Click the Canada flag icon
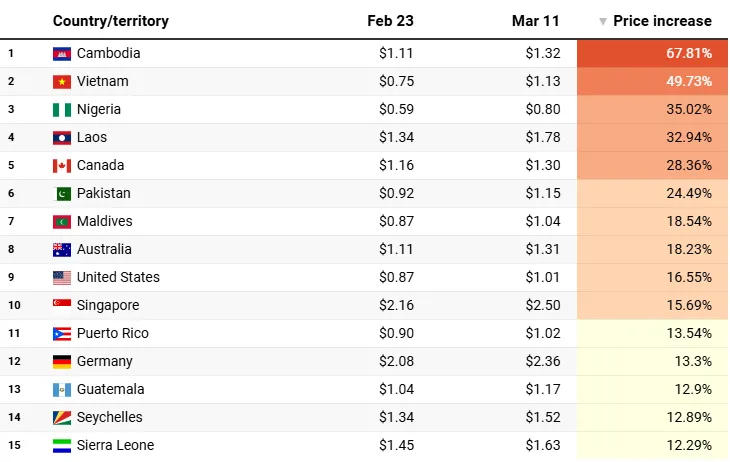730x462 pixels. 62,166
